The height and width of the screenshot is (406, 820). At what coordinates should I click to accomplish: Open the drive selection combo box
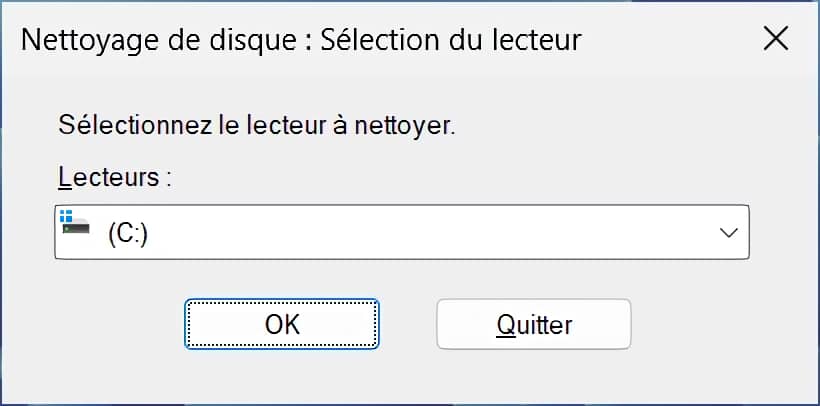[x=402, y=232]
